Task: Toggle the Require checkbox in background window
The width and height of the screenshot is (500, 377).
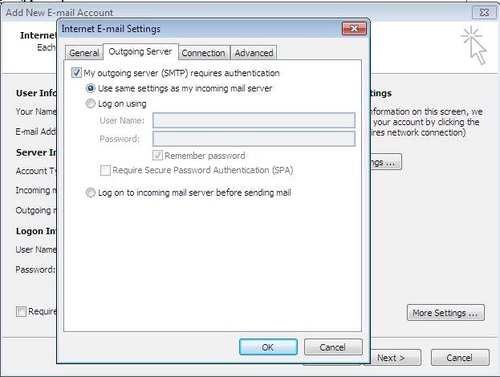Action: pyautogui.click(x=21, y=312)
